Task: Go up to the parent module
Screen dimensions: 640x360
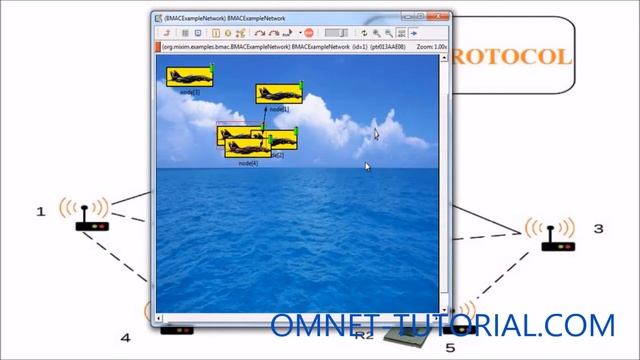Action: click(x=167, y=33)
